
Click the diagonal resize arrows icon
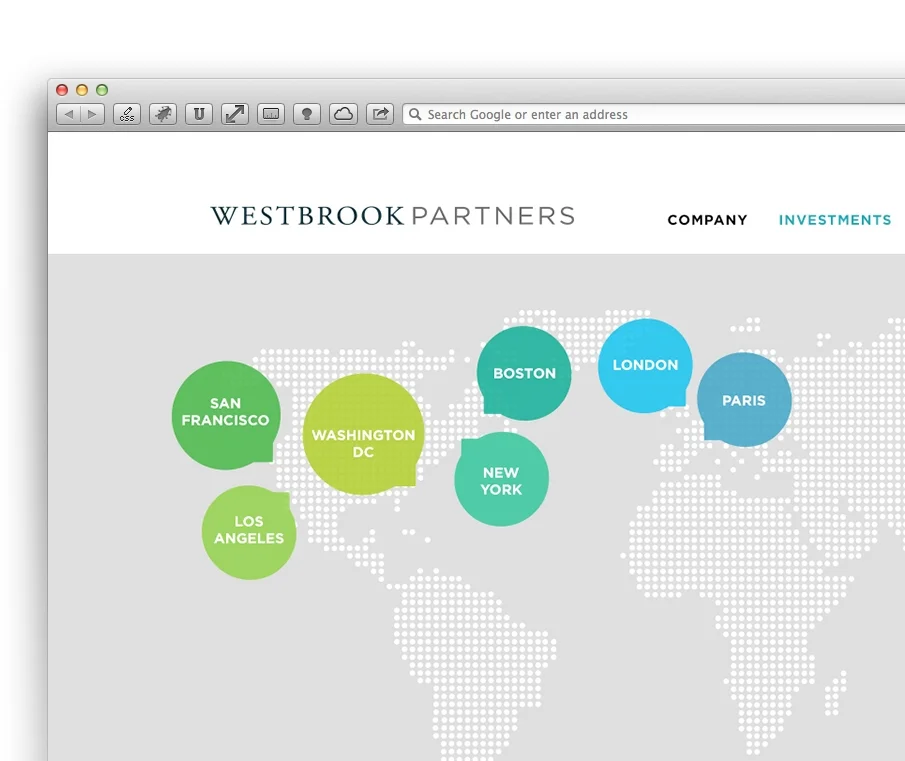[235, 114]
